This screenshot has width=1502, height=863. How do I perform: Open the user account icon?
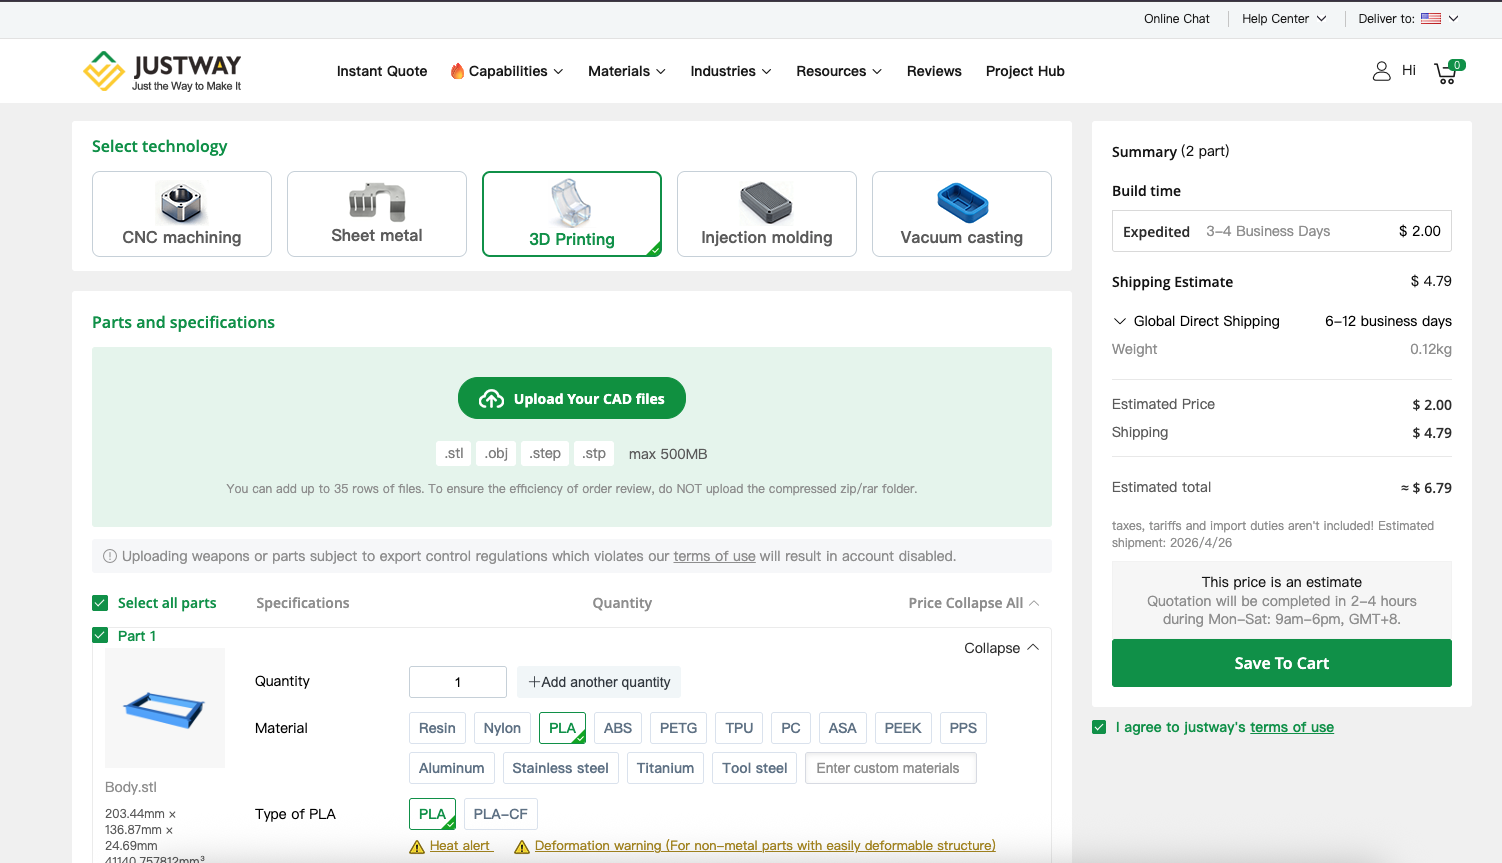pyautogui.click(x=1381, y=71)
